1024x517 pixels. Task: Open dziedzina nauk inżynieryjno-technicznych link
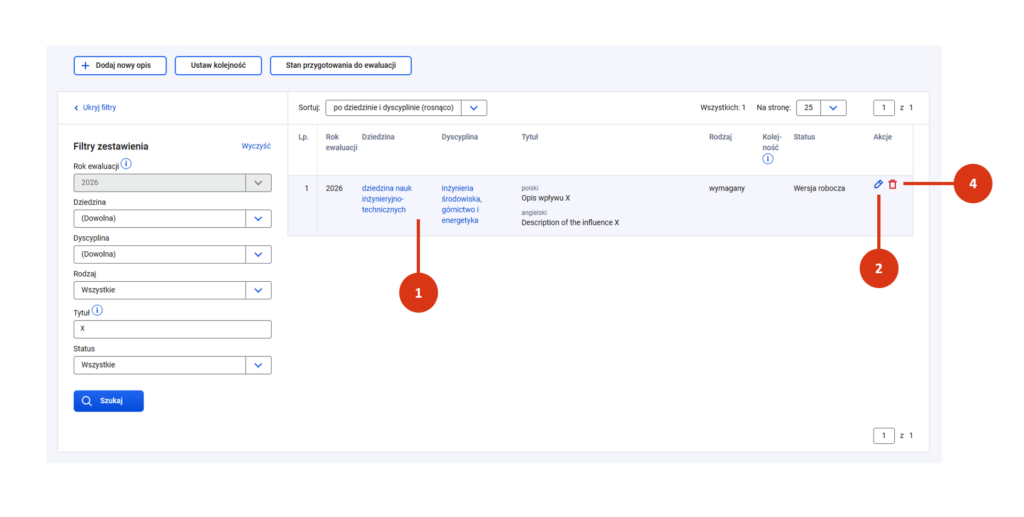point(385,199)
